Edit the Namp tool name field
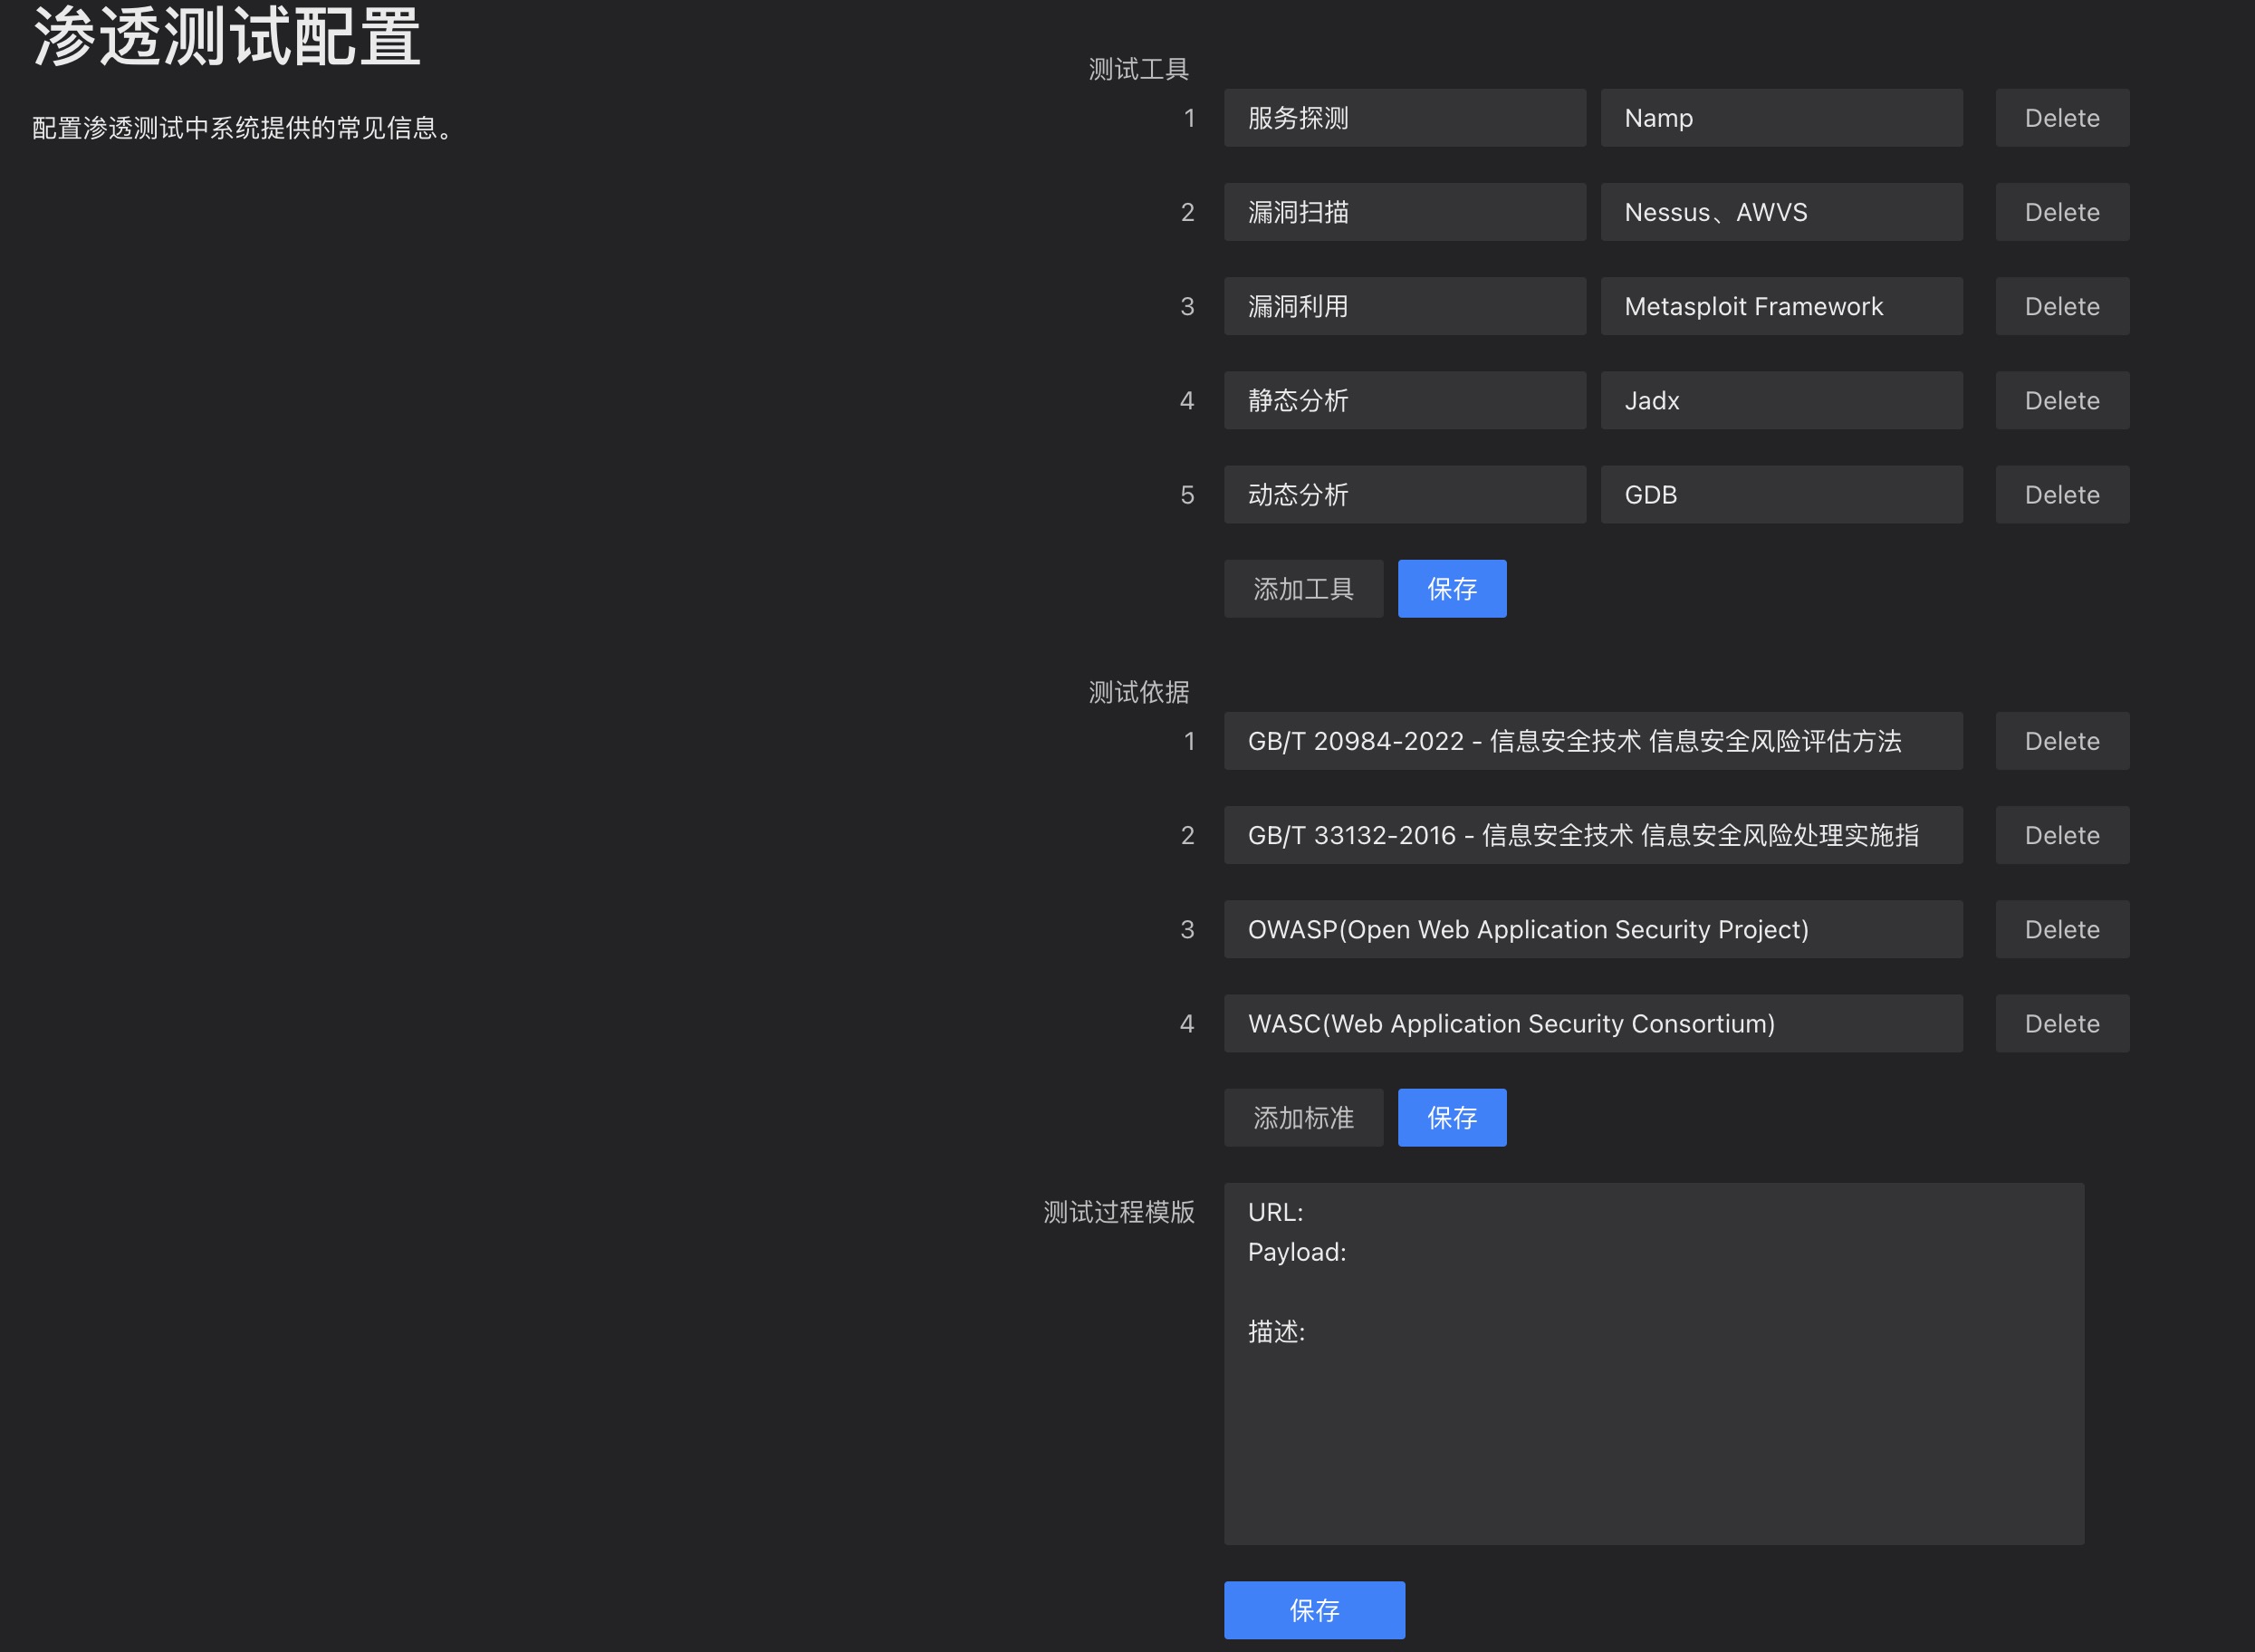This screenshot has height=1652, width=2255. point(1780,118)
